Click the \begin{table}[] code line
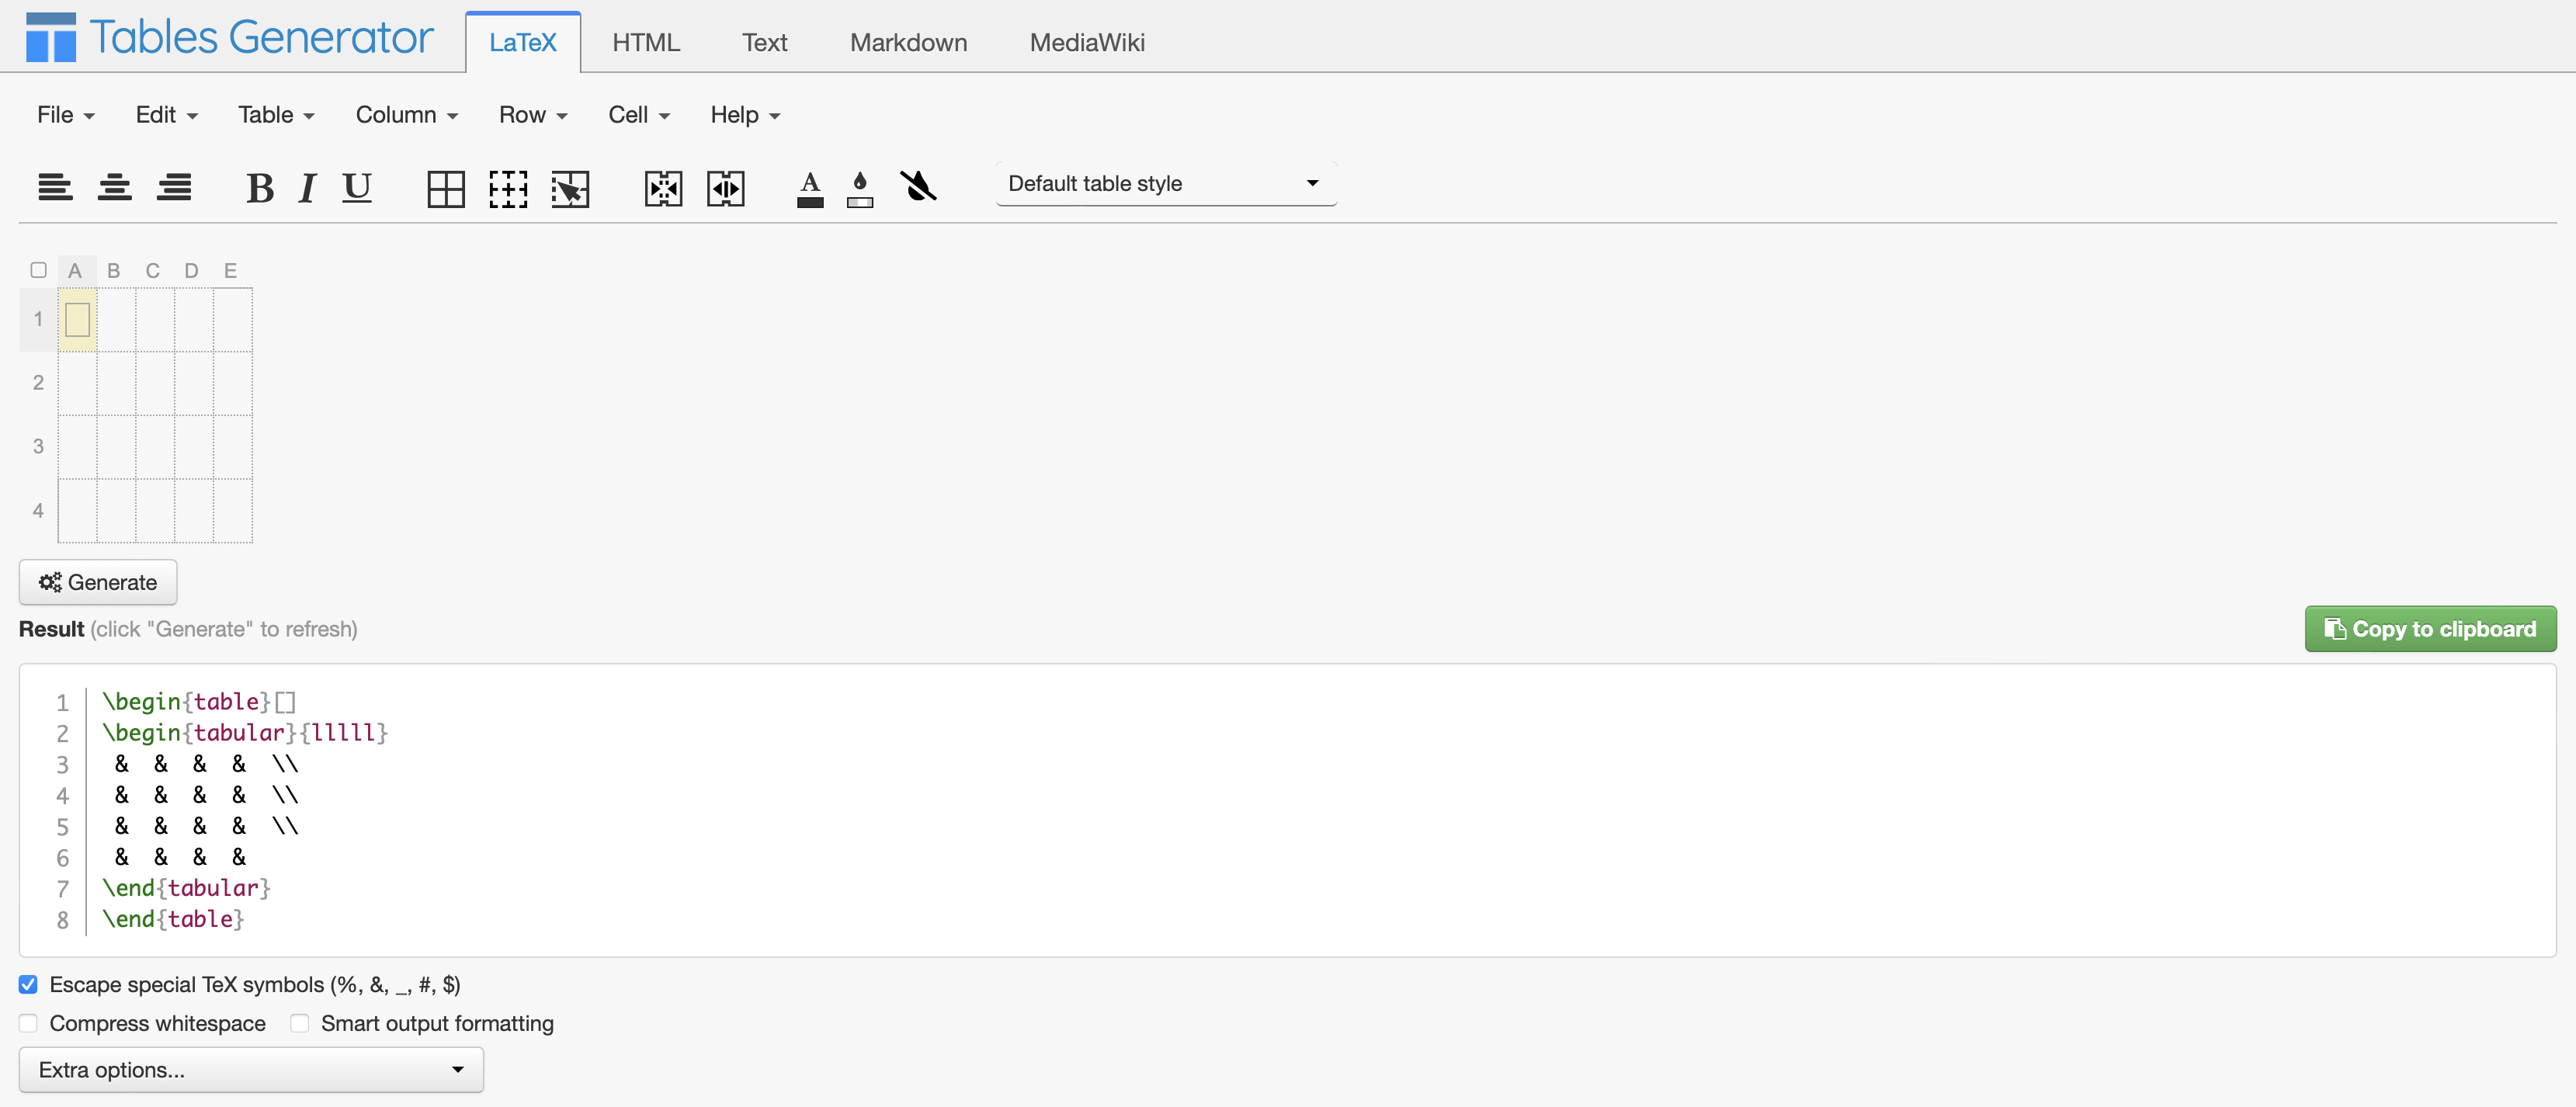The image size is (2576, 1107). [199, 702]
